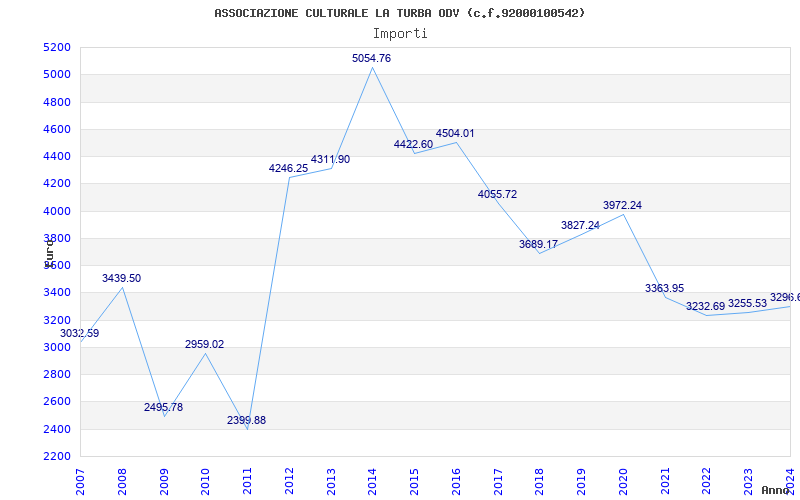This screenshot has height=500, width=800.
Task: Select the 4504.01 data label
Action: coord(455,133)
